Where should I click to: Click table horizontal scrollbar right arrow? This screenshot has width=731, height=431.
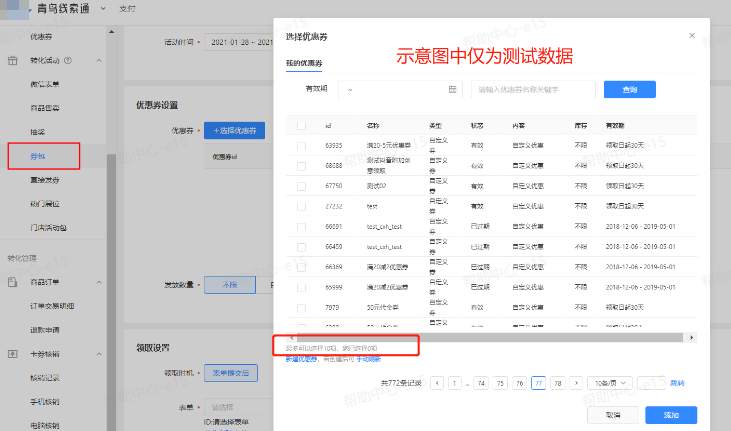[691, 337]
